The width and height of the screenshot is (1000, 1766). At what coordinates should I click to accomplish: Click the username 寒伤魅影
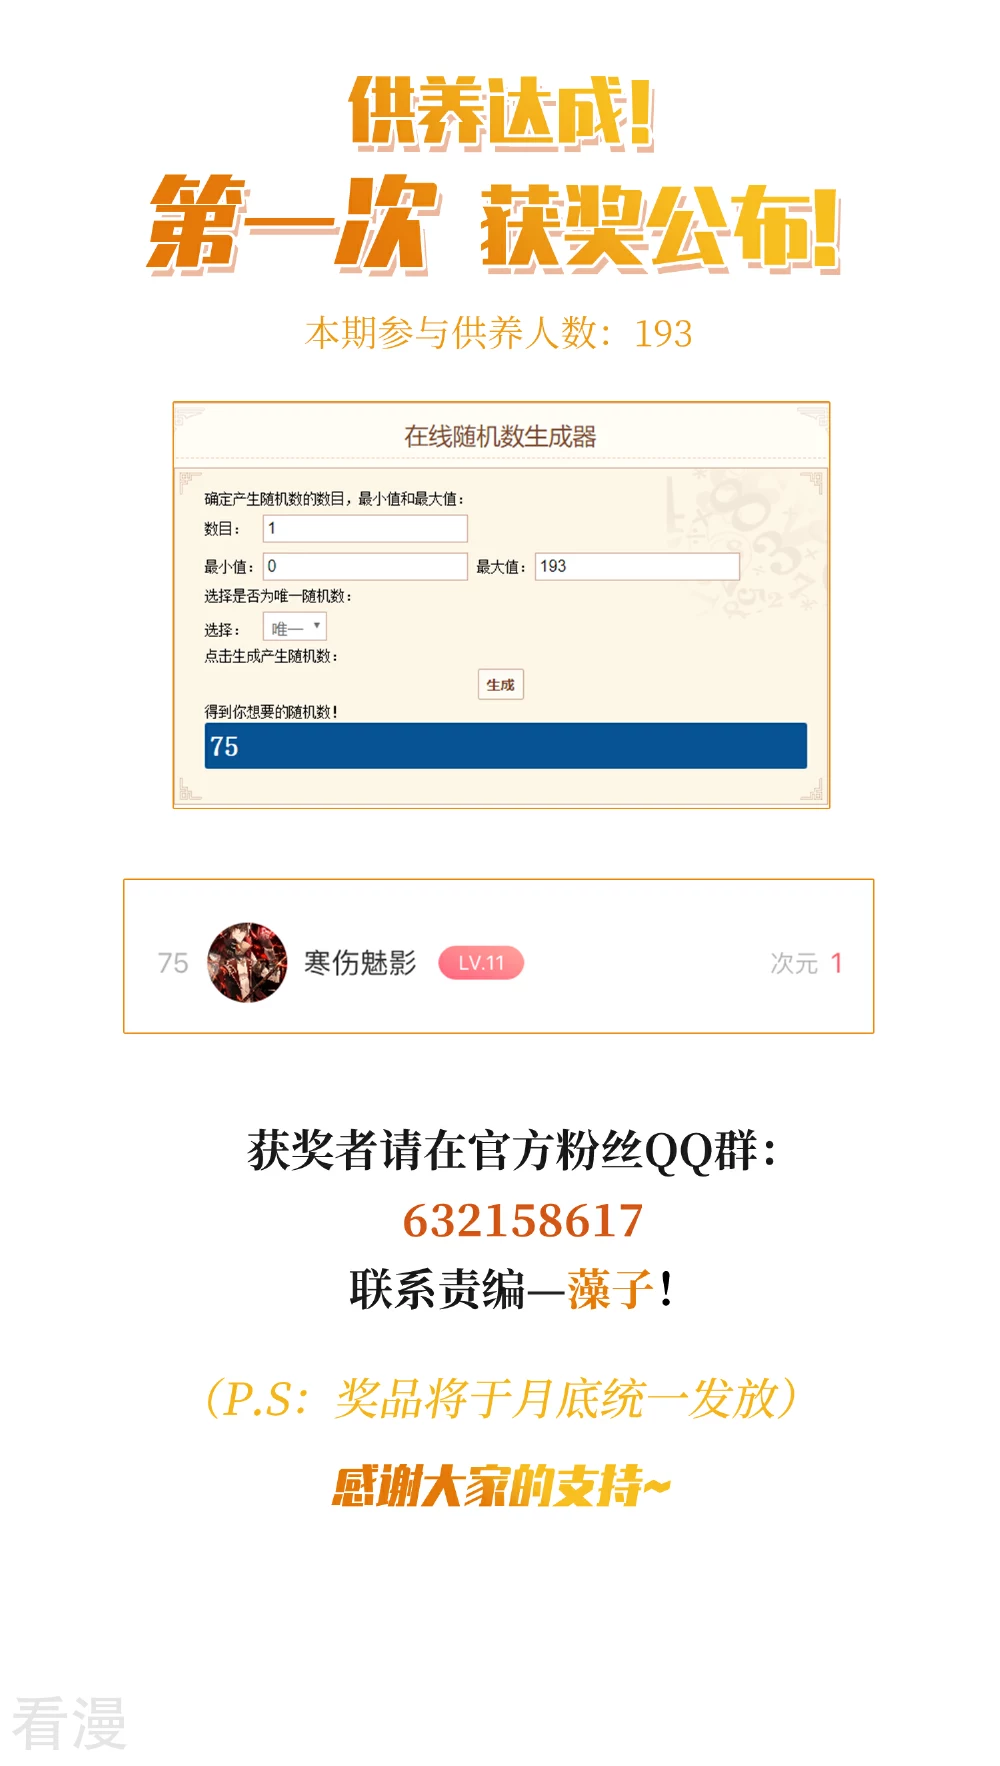click(360, 962)
